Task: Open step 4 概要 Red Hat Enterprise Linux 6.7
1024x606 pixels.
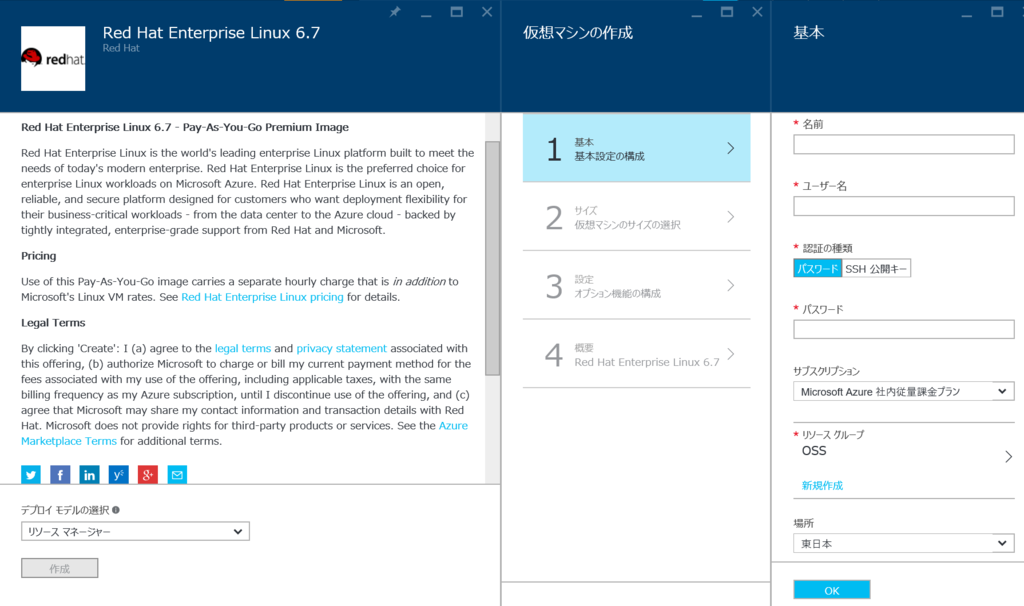Action: tap(637, 354)
